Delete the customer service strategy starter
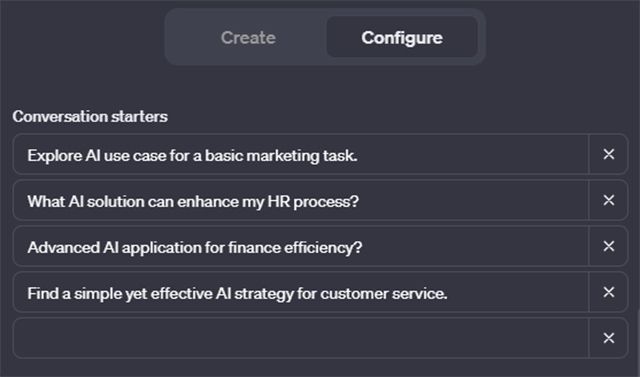 (609, 292)
